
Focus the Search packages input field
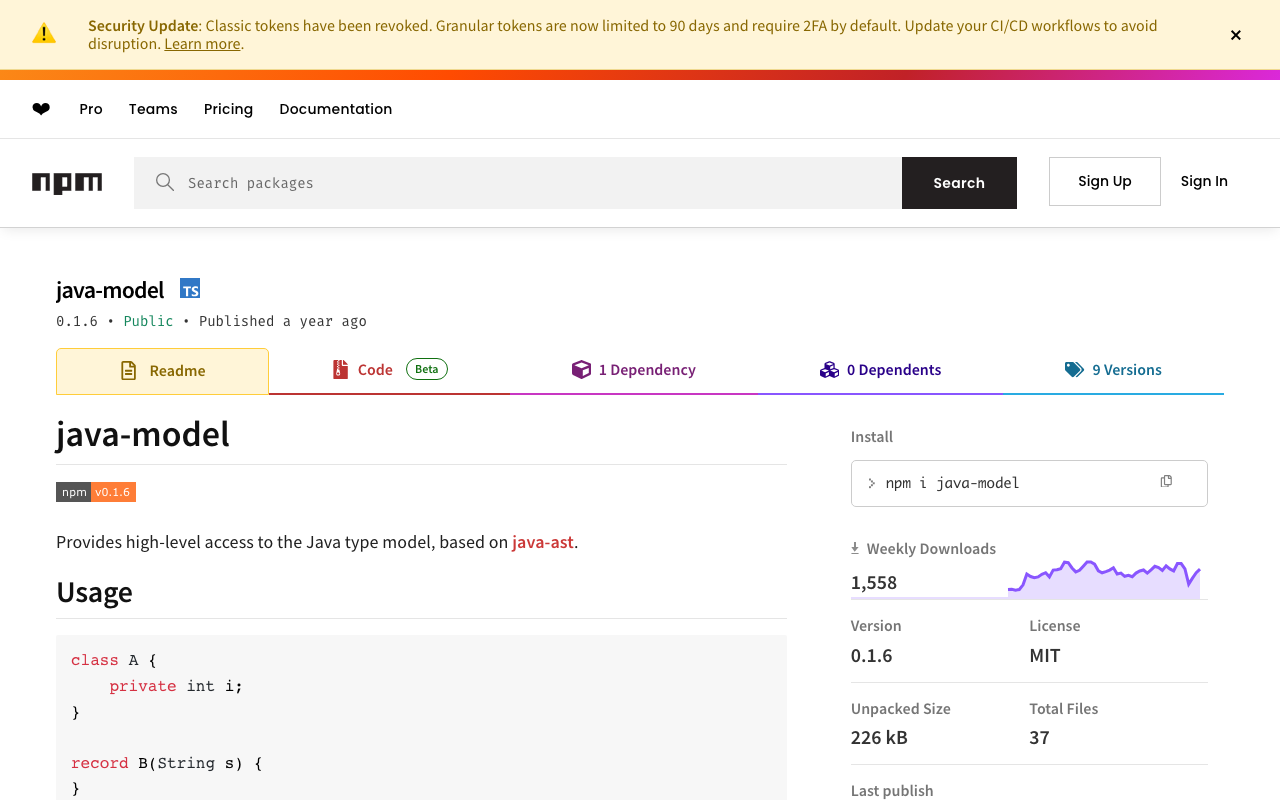[540, 183]
